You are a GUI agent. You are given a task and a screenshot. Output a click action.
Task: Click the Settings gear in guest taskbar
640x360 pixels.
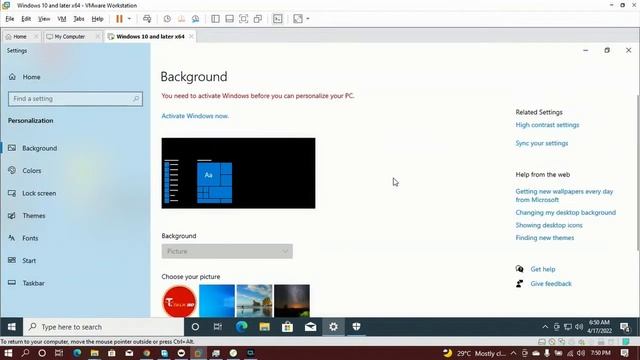click(x=333, y=327)
